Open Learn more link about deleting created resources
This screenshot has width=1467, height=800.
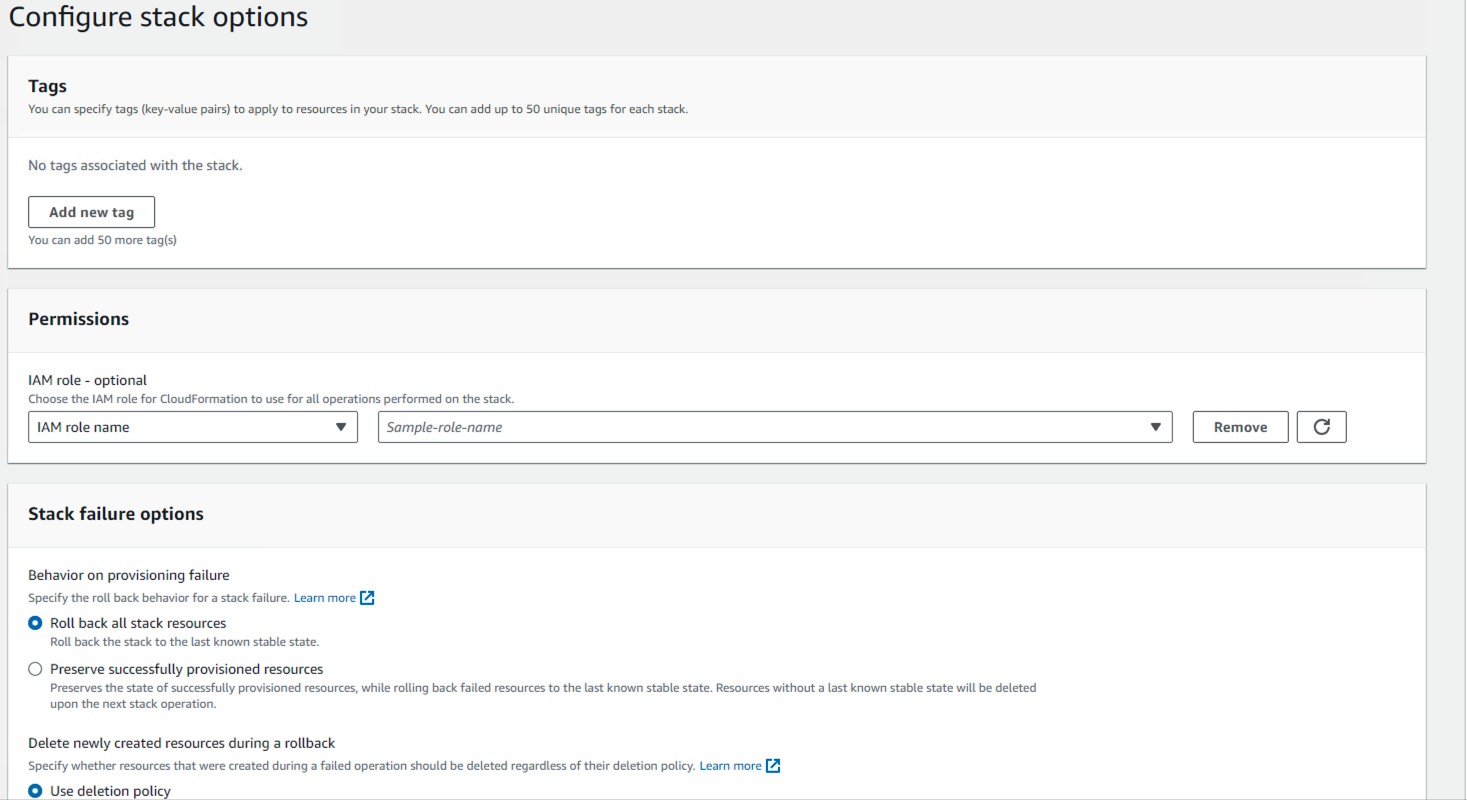click(730, 766)
